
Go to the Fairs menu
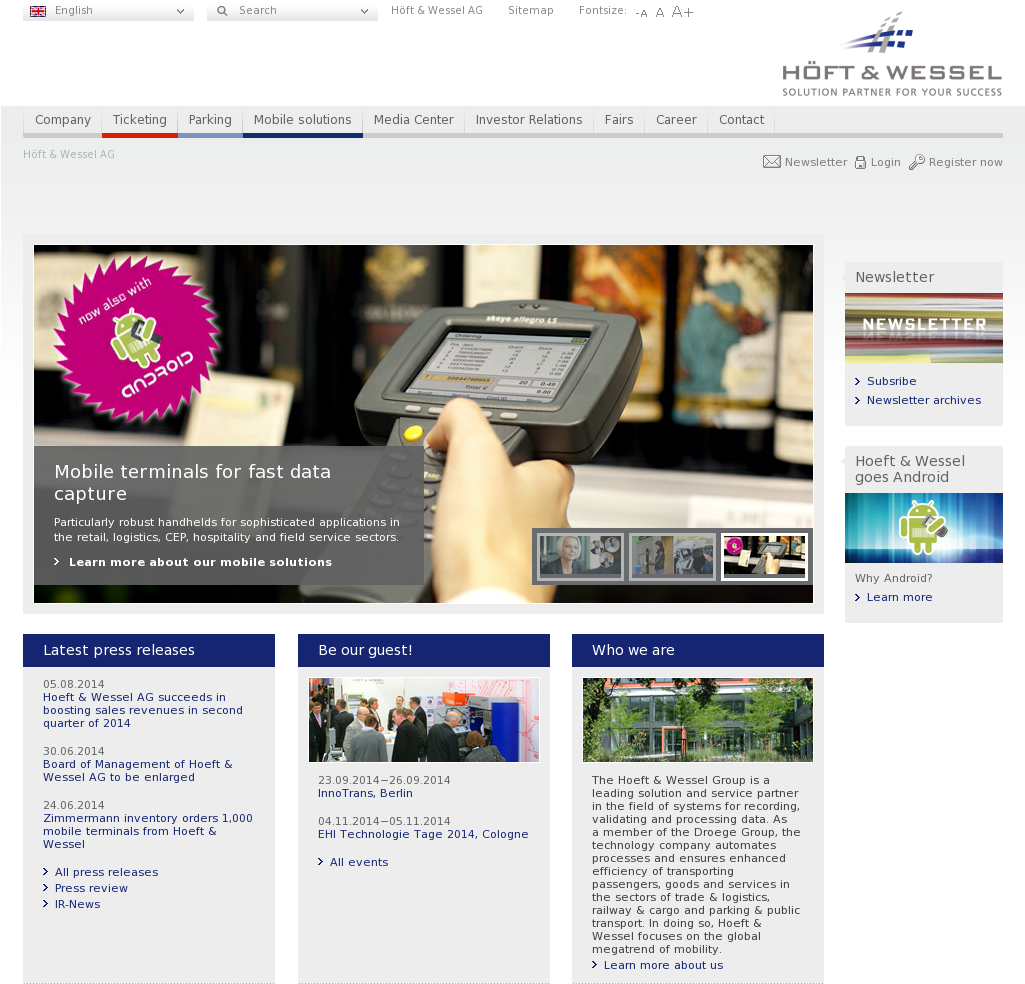click(x=619, y=120)
